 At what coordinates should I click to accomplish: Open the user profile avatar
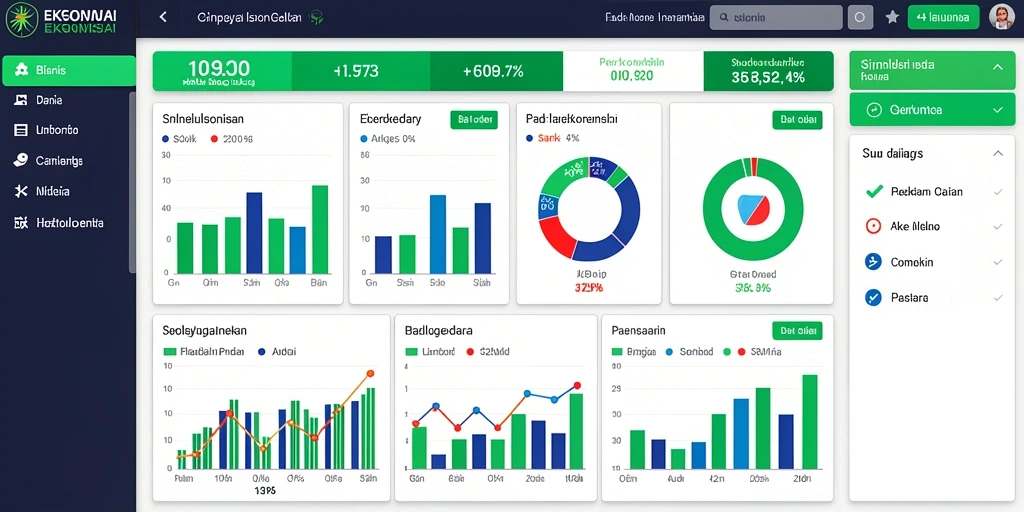click(1001, 18)
